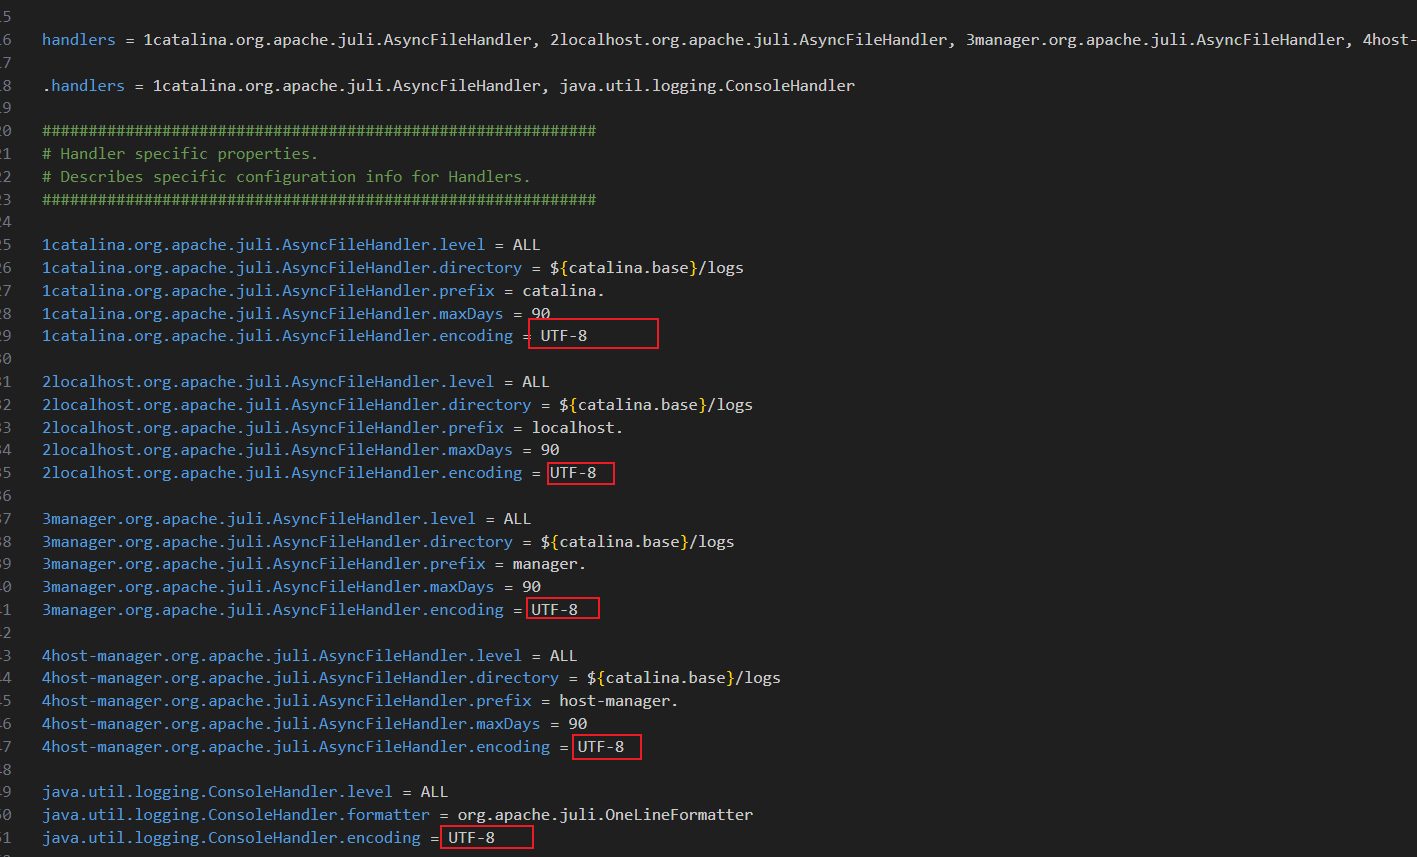Image resolution: width=1417 pixels, height=857 pixels.
Task: Place cursor on the .handlers line
Action: pos(448,86)
